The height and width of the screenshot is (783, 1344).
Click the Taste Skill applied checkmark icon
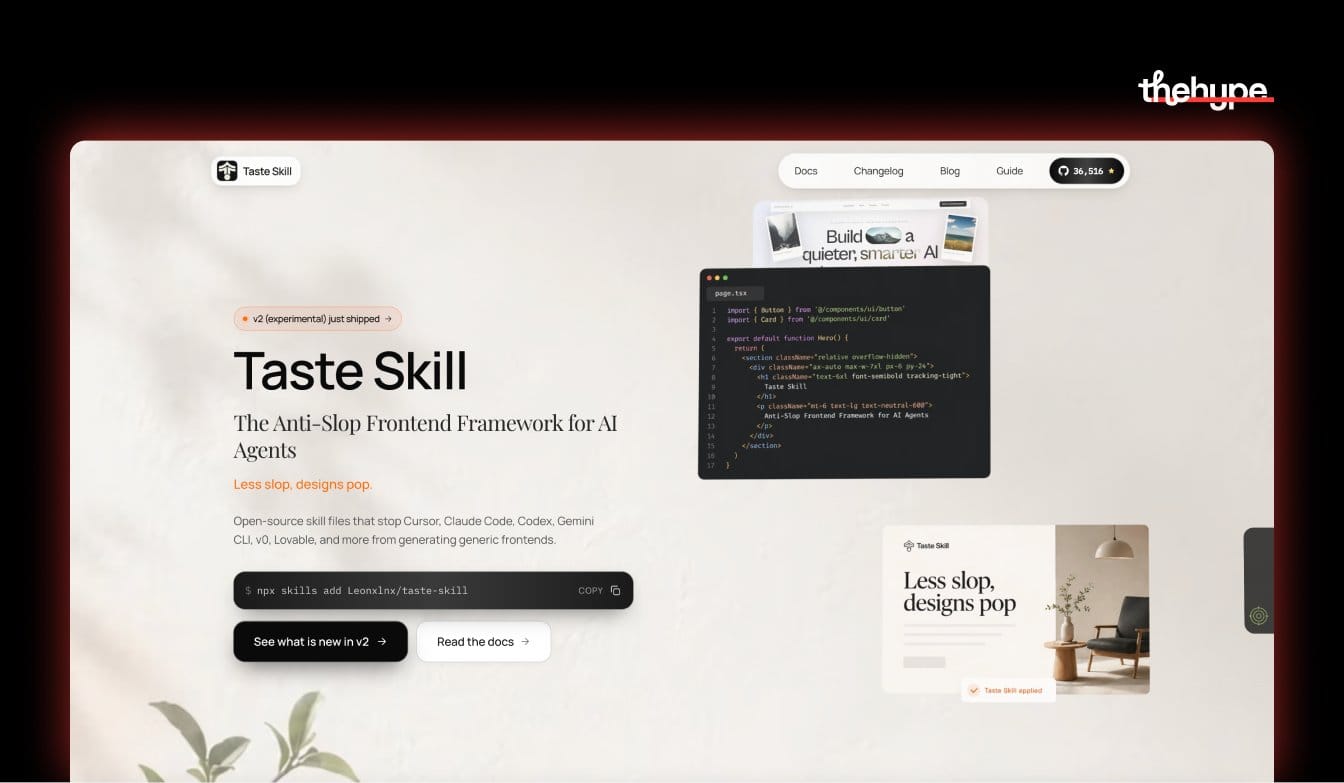point(973,690)
